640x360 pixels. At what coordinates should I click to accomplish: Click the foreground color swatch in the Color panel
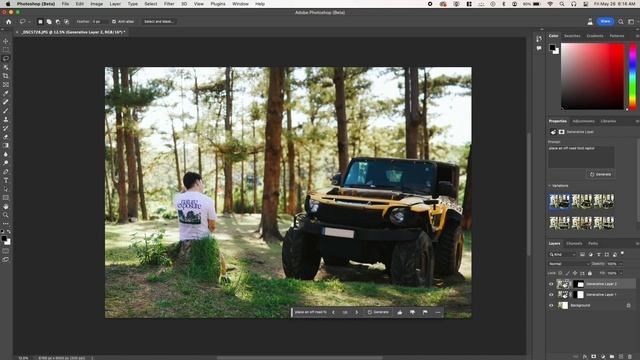click(552, 47)
